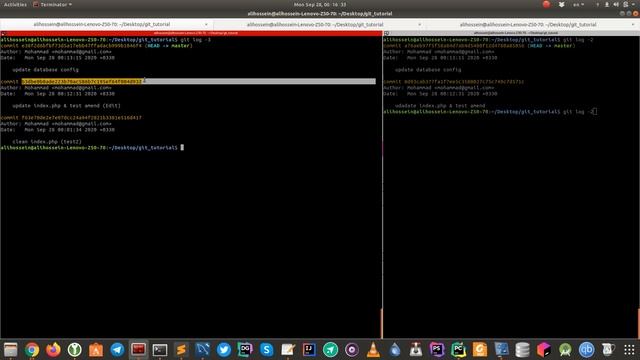640x360 pixels.
Task: Click 'update index.php & test amend' in right pane
Action: click(440, 106)
